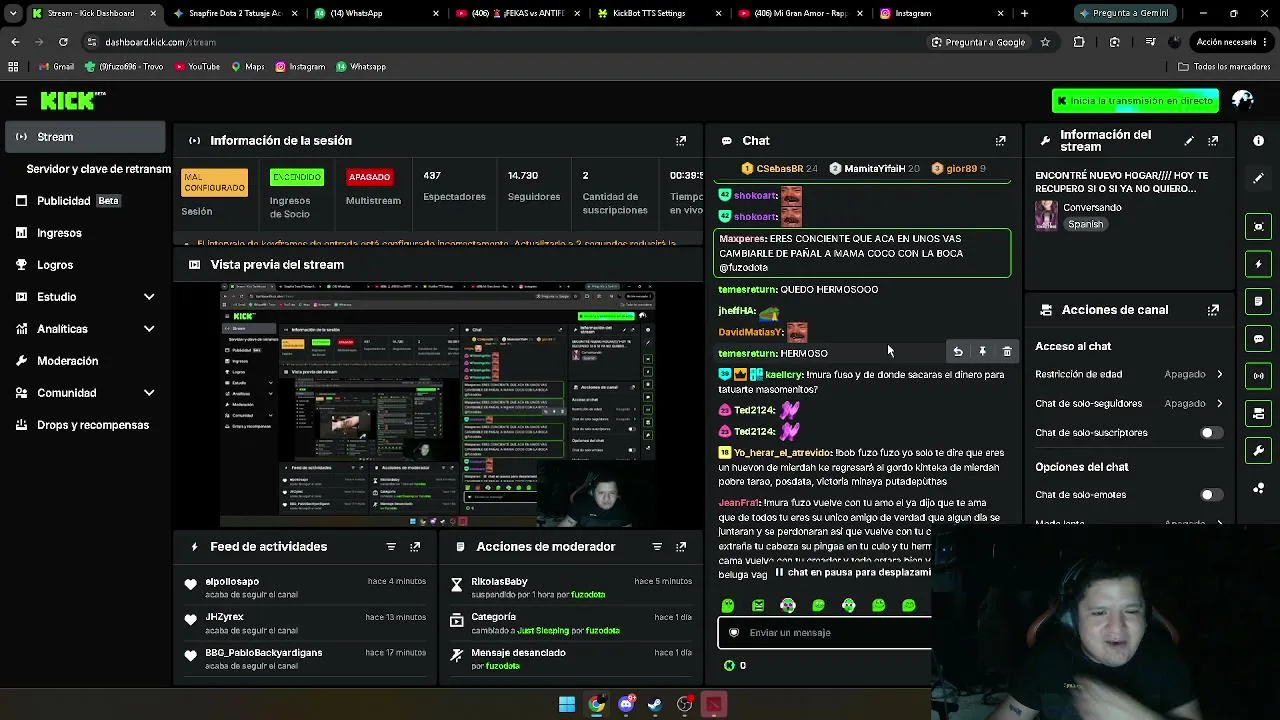Image resolution: width=1280 pixels, height=720 pixels.
Task: Pick the first green emote above message box
Action: point(728,605)
